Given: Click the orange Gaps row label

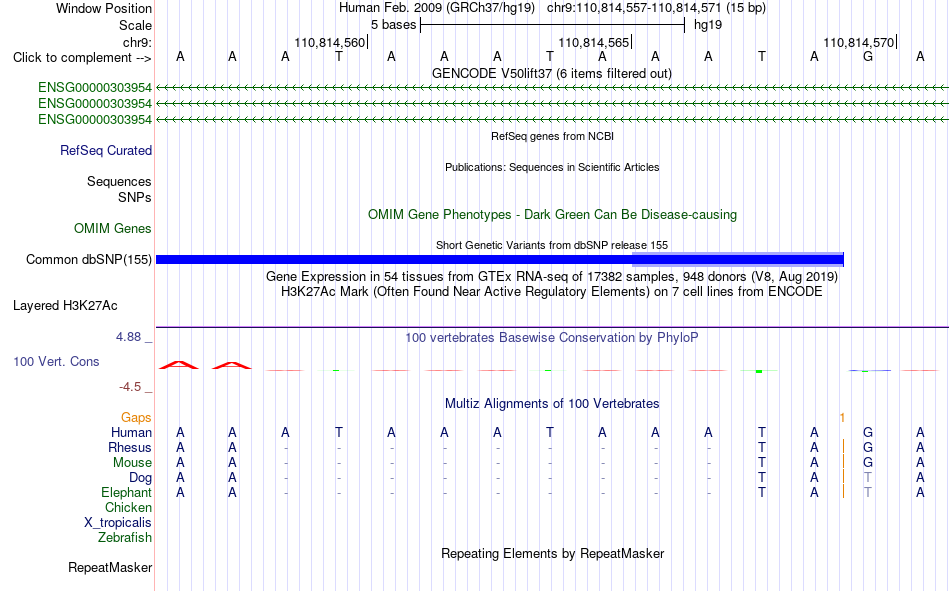Looking at the screenshot, I should [x=136, y=417].
